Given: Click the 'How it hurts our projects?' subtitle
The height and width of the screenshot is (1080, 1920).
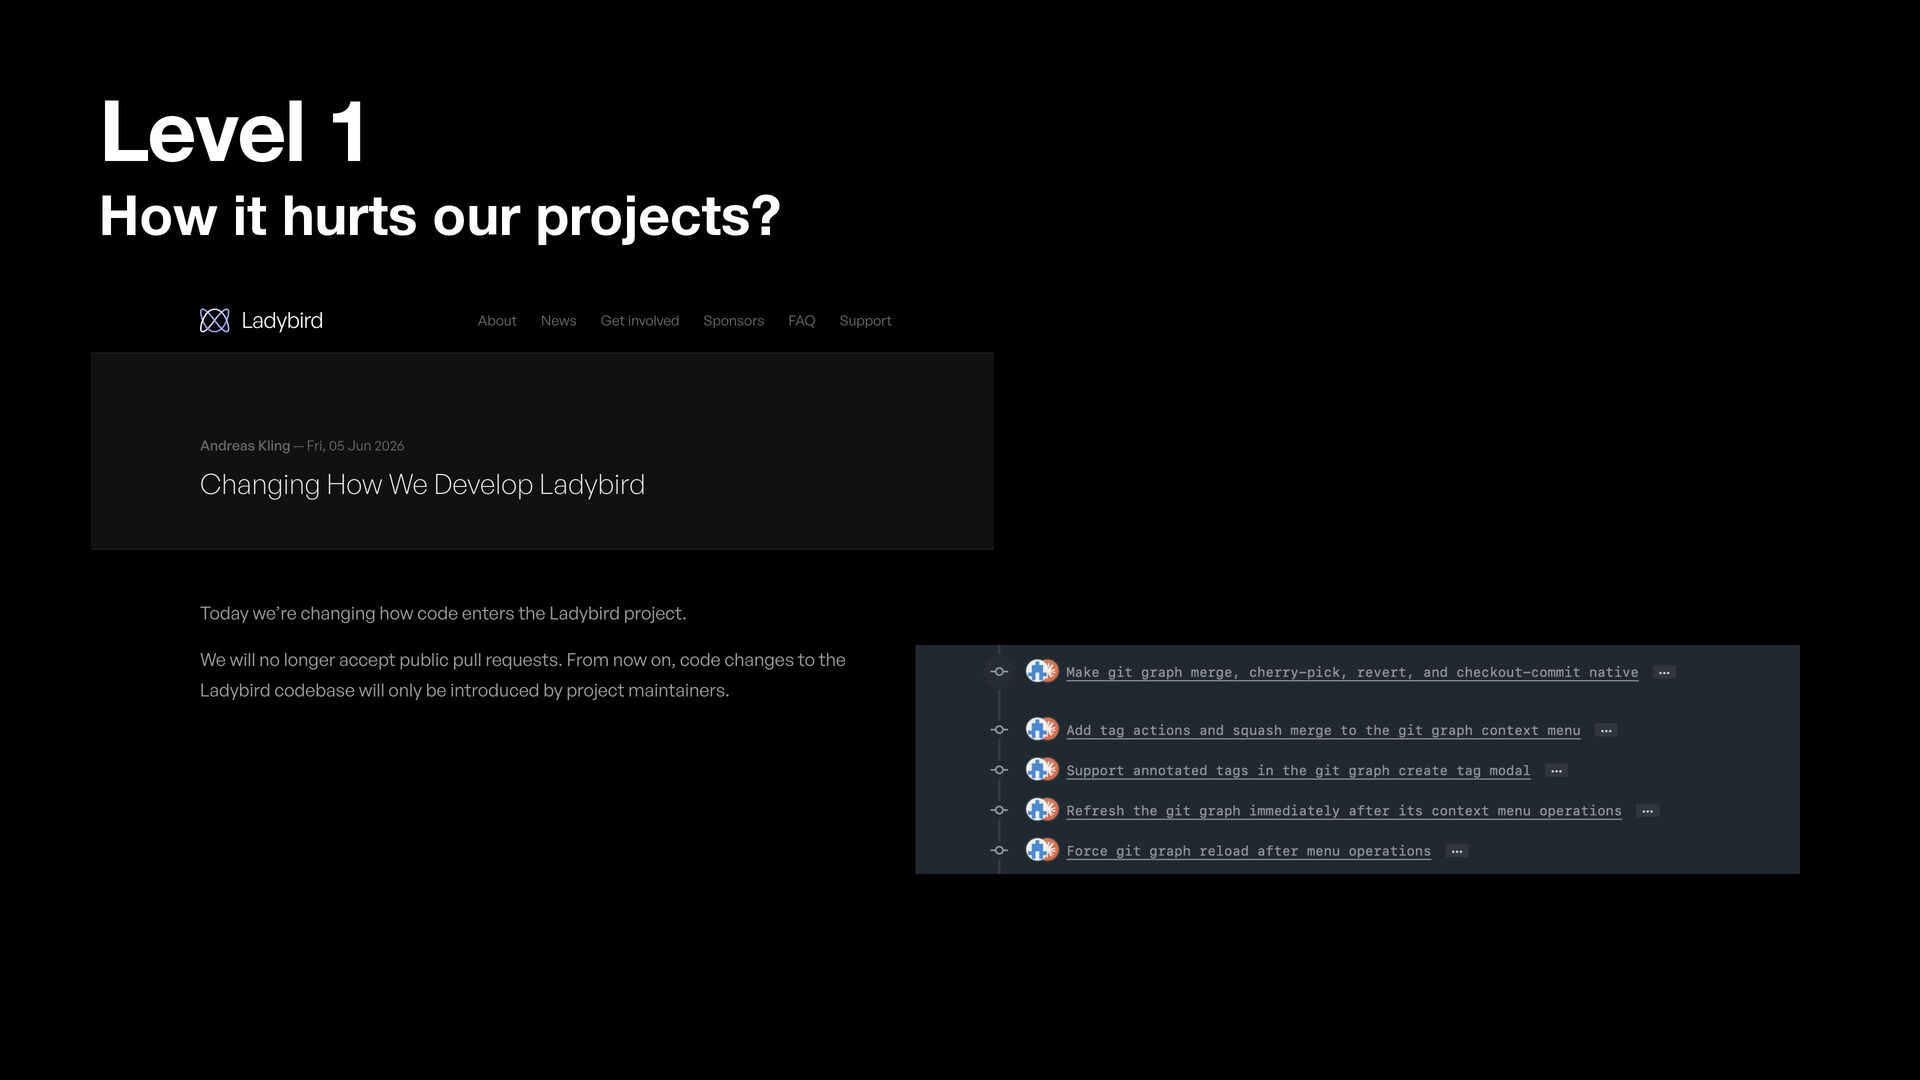Looking at the screenshot, I should click(x=440, y=217).
